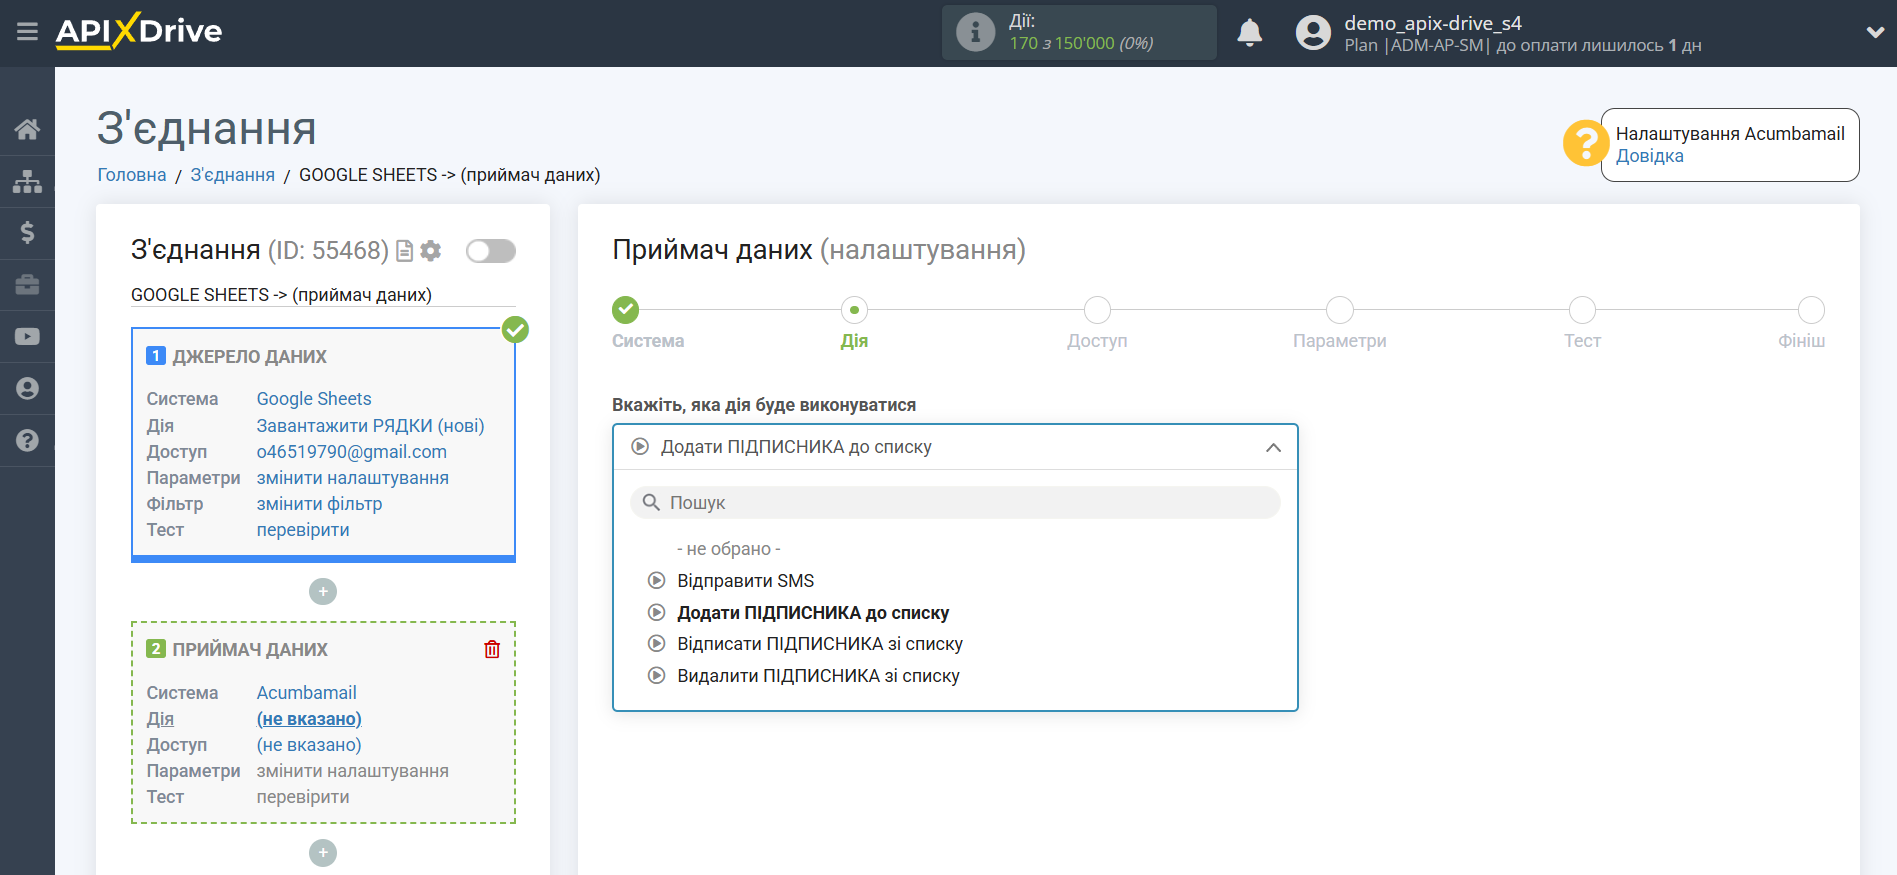This screenshot has width=1897, height=875.
Task: Click the notifications bell icon
Action: tap(1249, 33)
